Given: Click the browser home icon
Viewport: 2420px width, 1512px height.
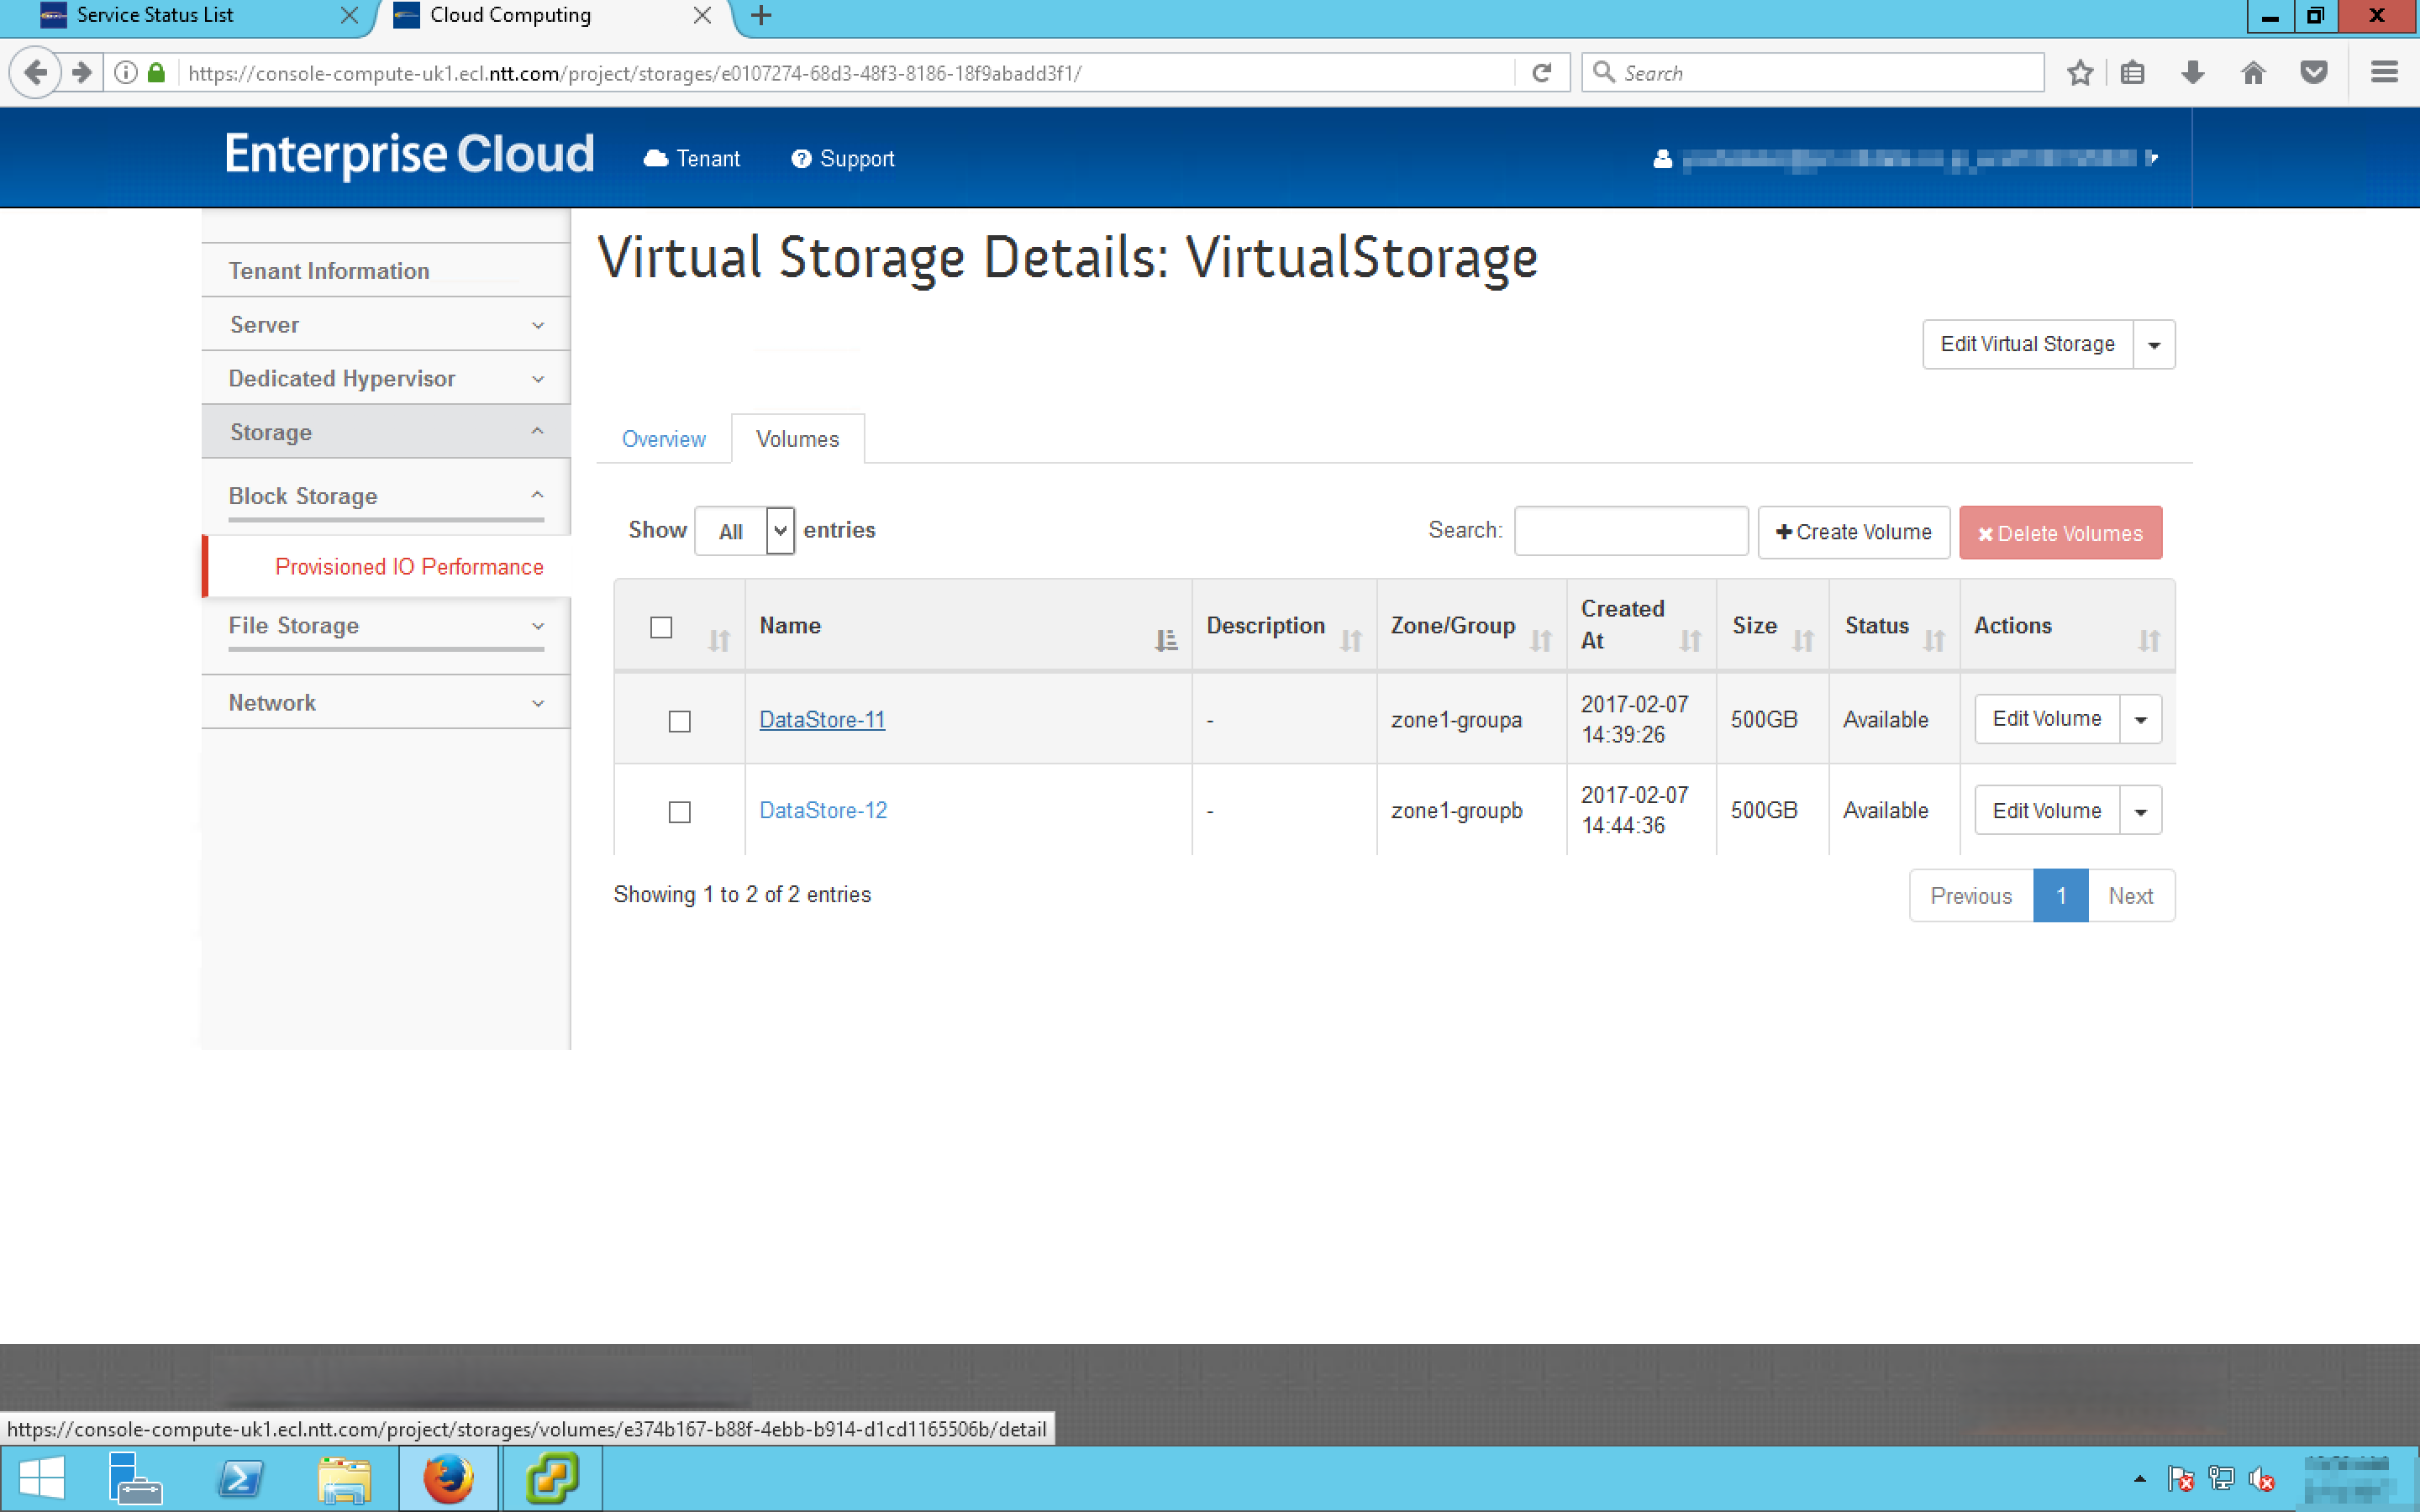Looking at the screenshot, I should point(2253,73).
